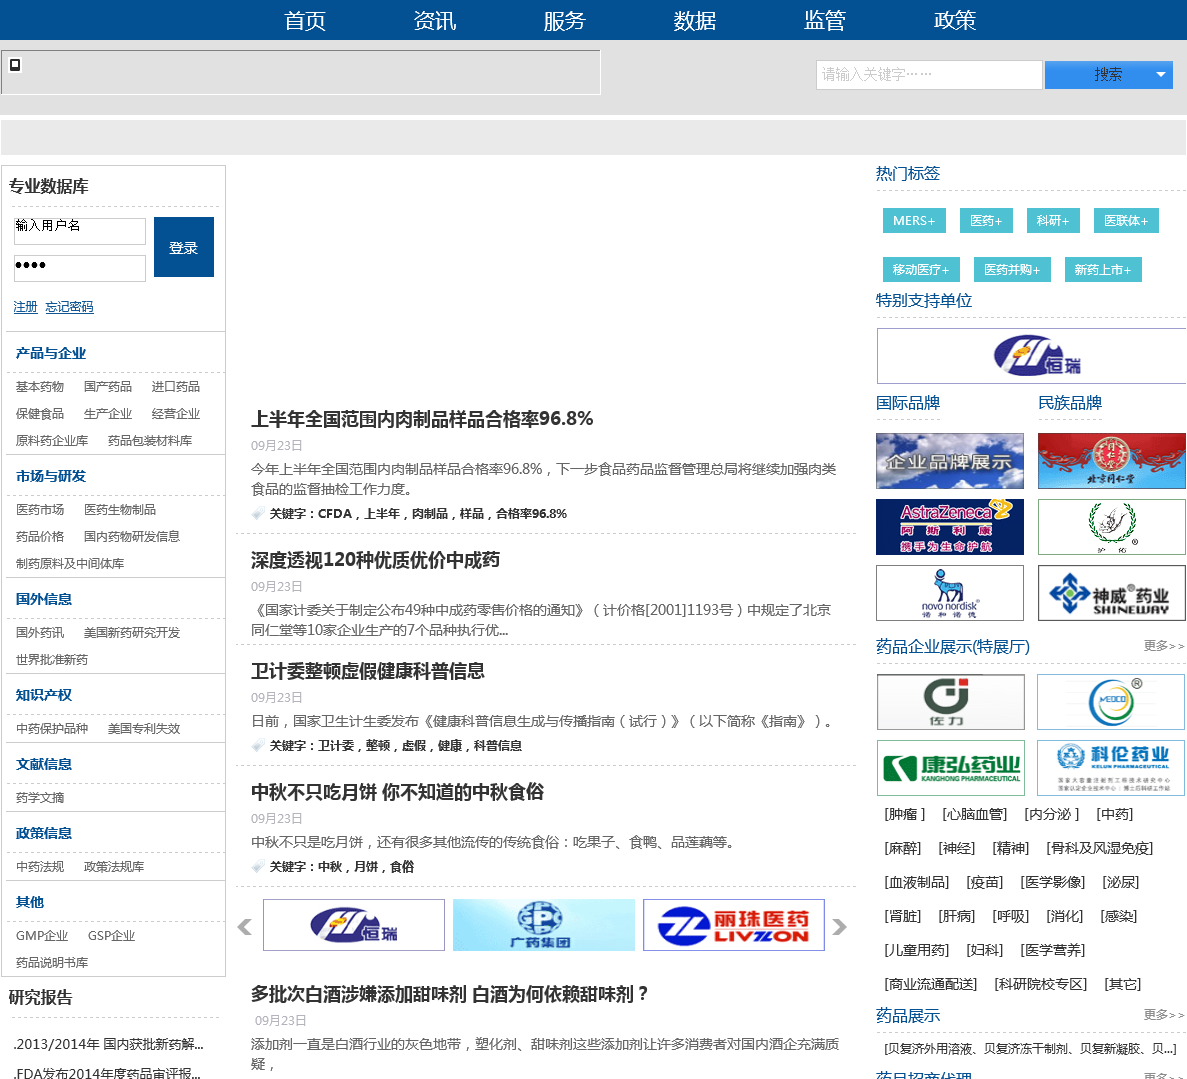The image size is (1187, 1079).
Task: Open 更多>> beside 药品企业展示
Action: (x=1164, y=646)
